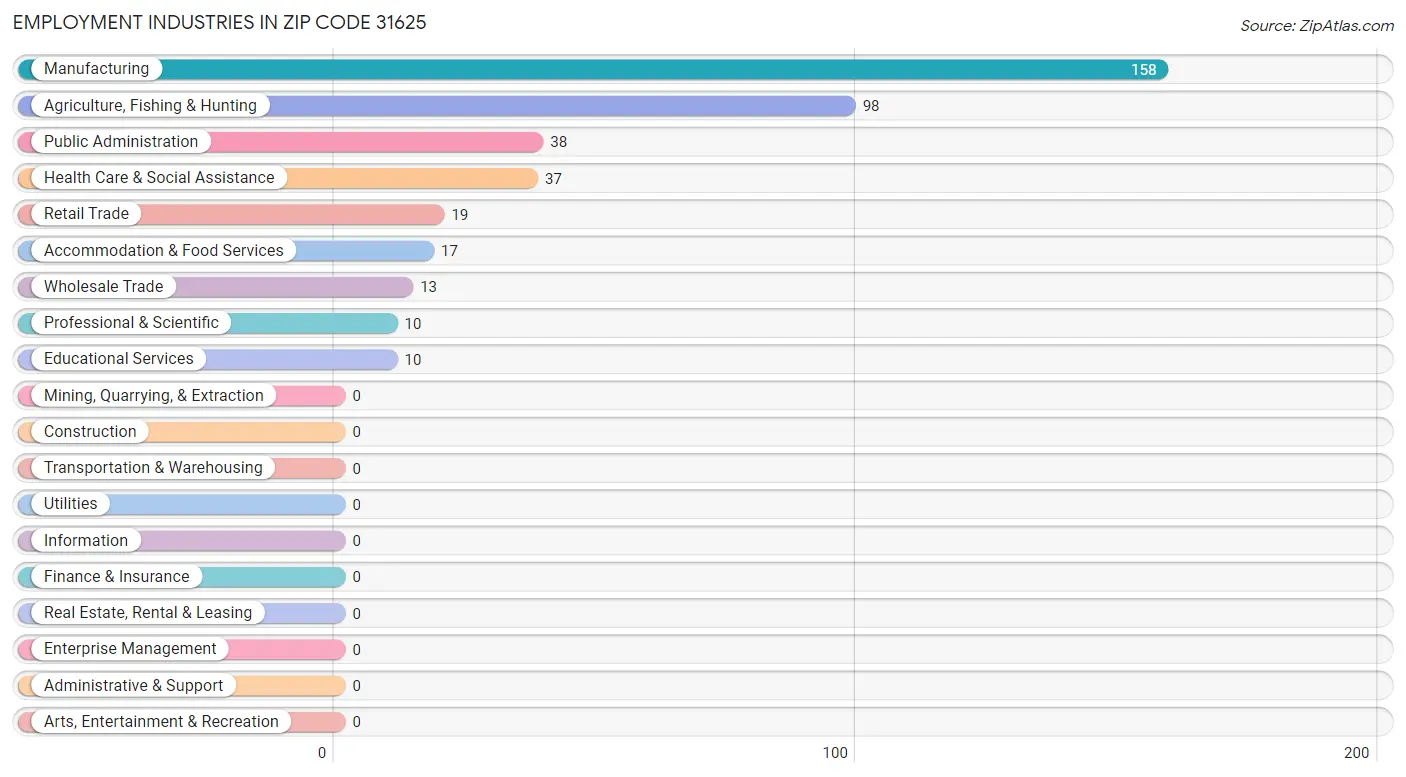Click the Utilities label
The height and width of the screenshot is (777, 1406).
(71, 503)
